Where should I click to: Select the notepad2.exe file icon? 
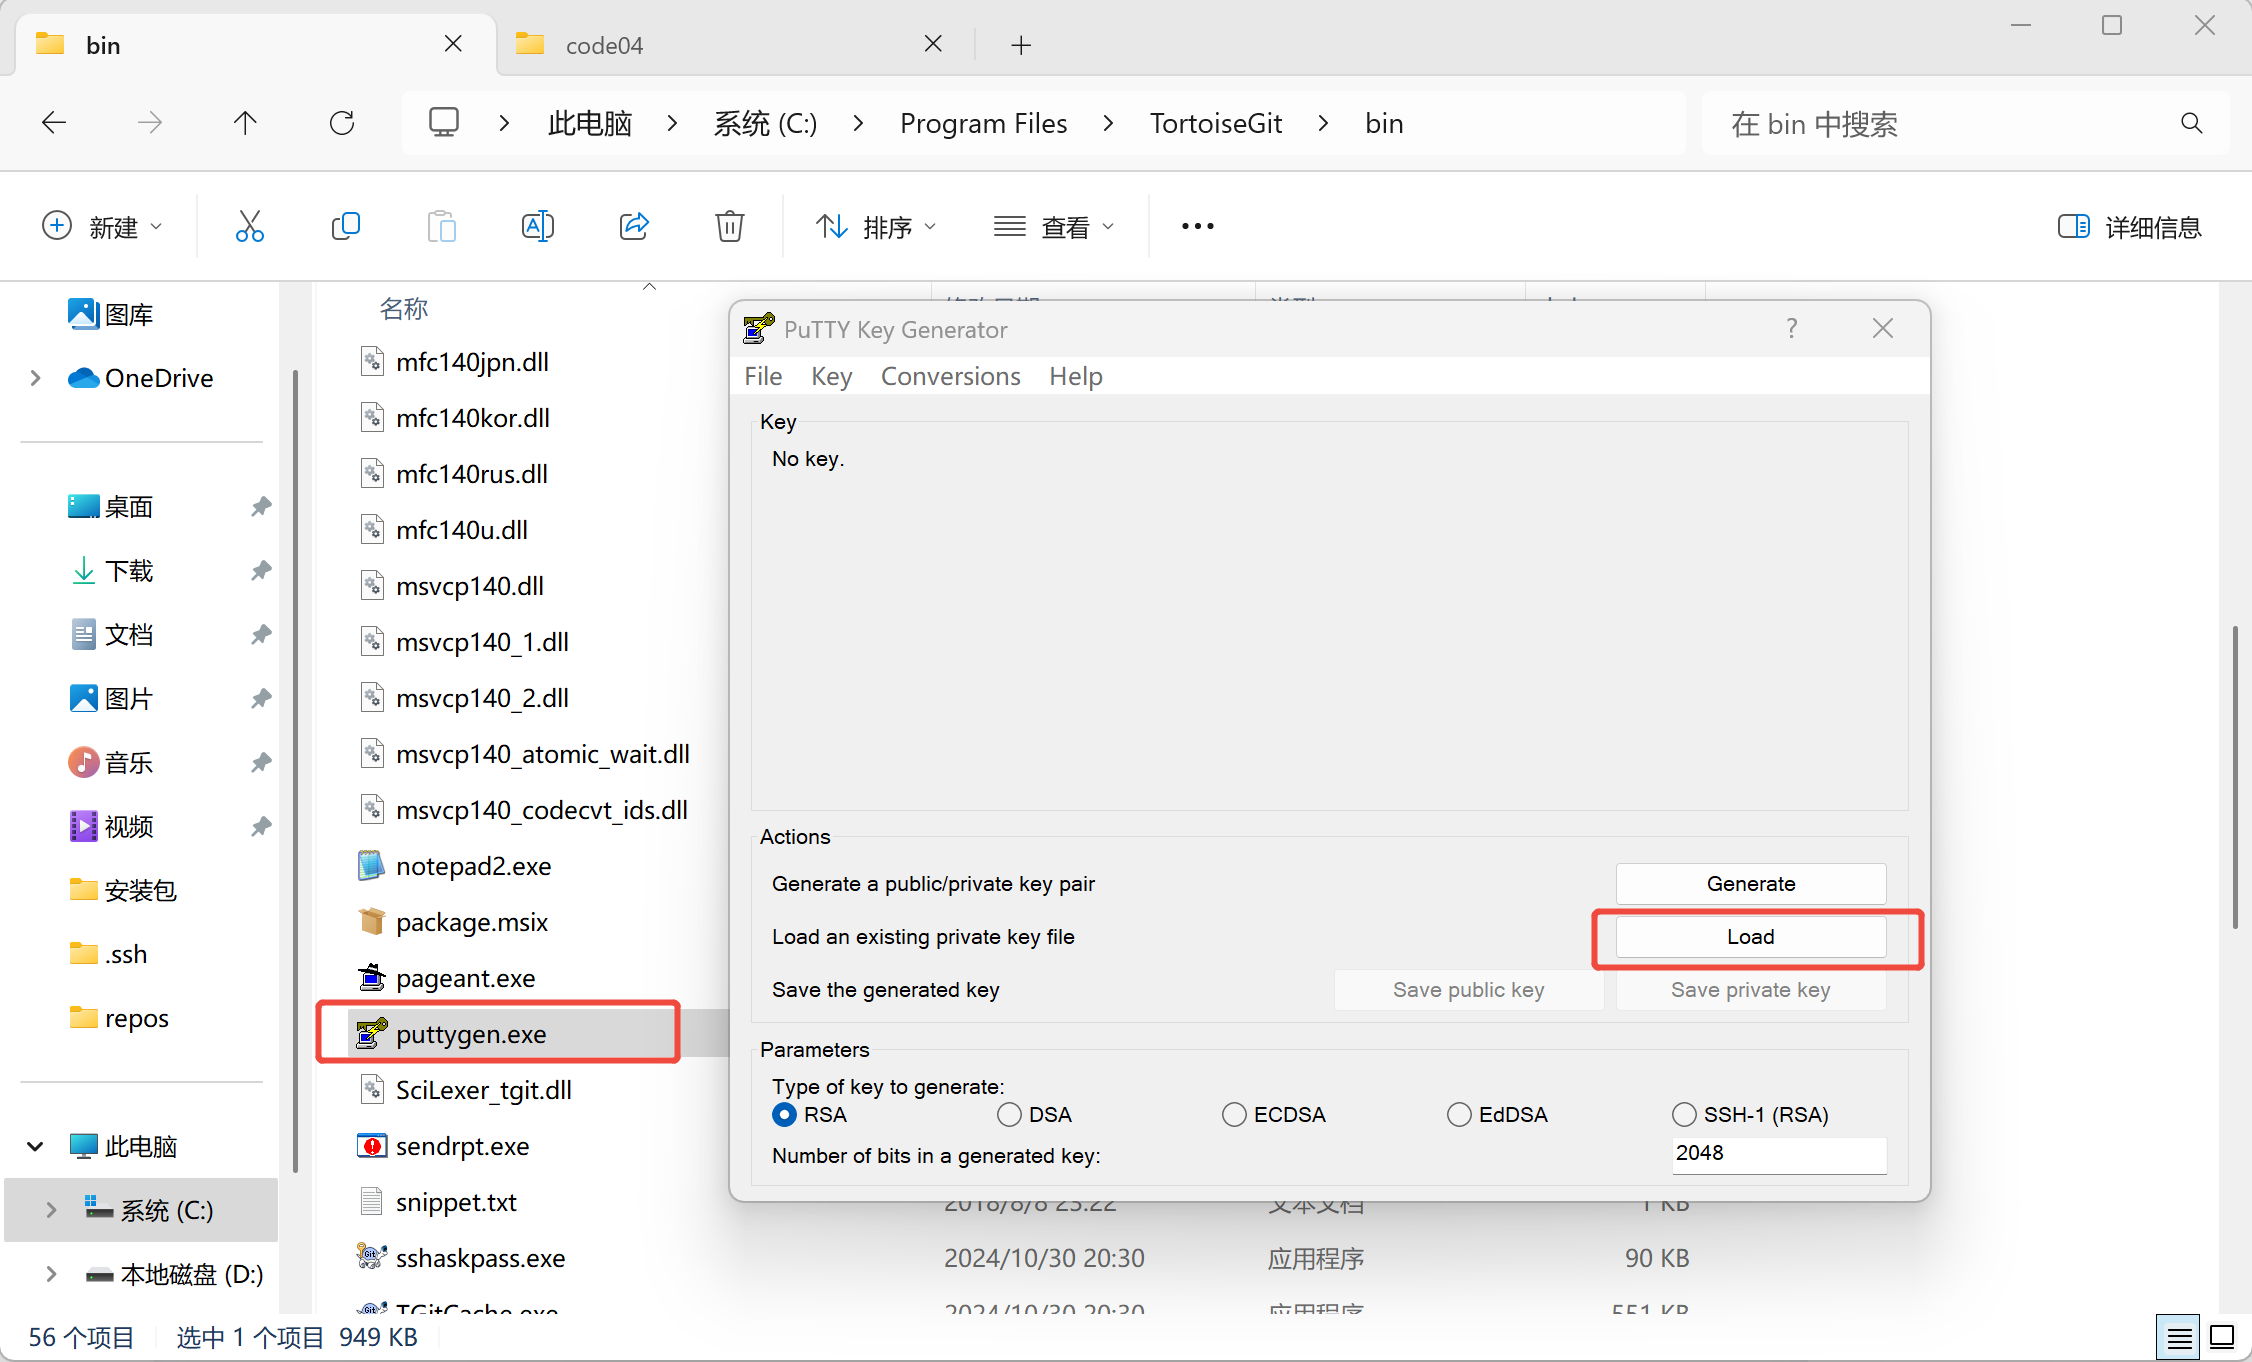tap(372, 865)
